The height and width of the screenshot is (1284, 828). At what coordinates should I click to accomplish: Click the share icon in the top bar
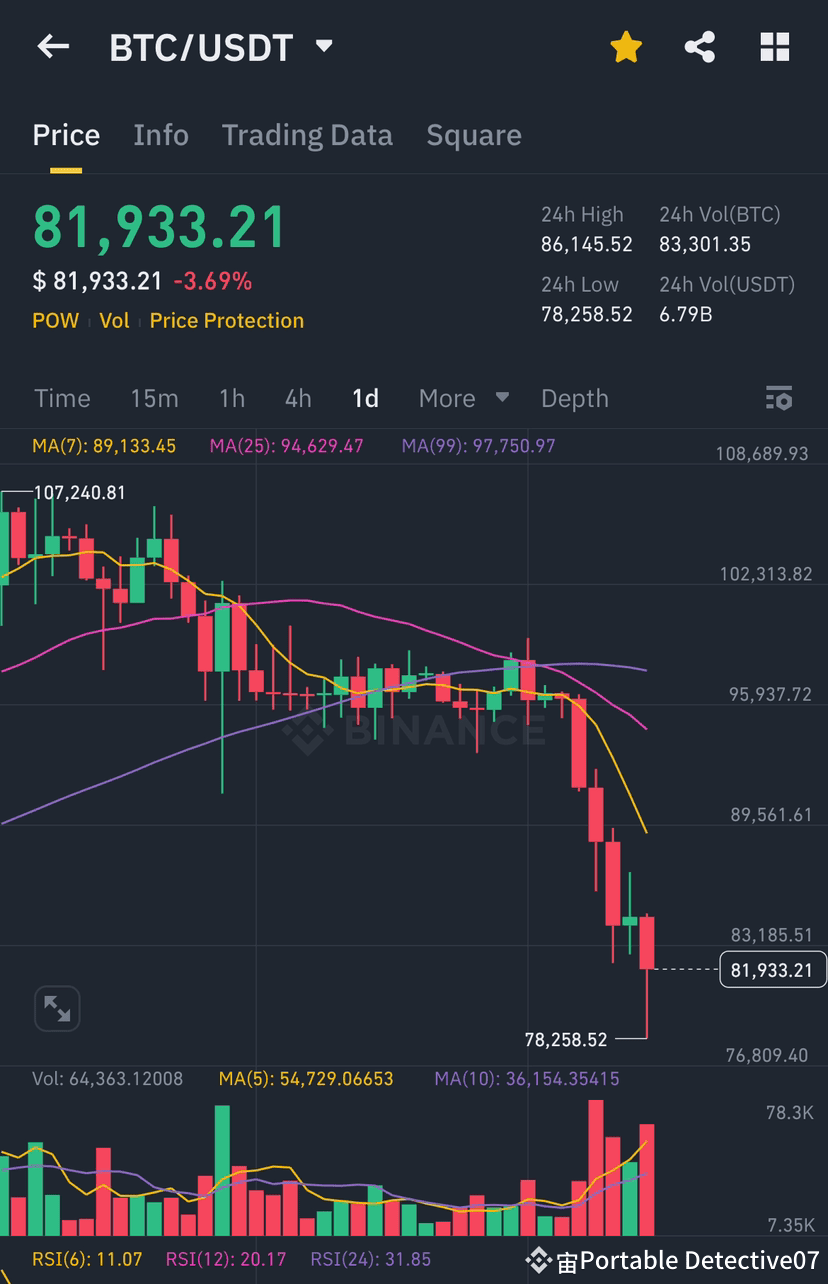pyautogui.click(x=700, y=46)
